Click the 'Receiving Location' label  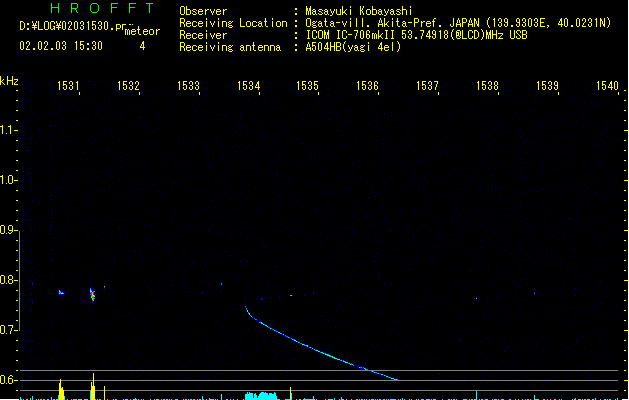(233, 23)
